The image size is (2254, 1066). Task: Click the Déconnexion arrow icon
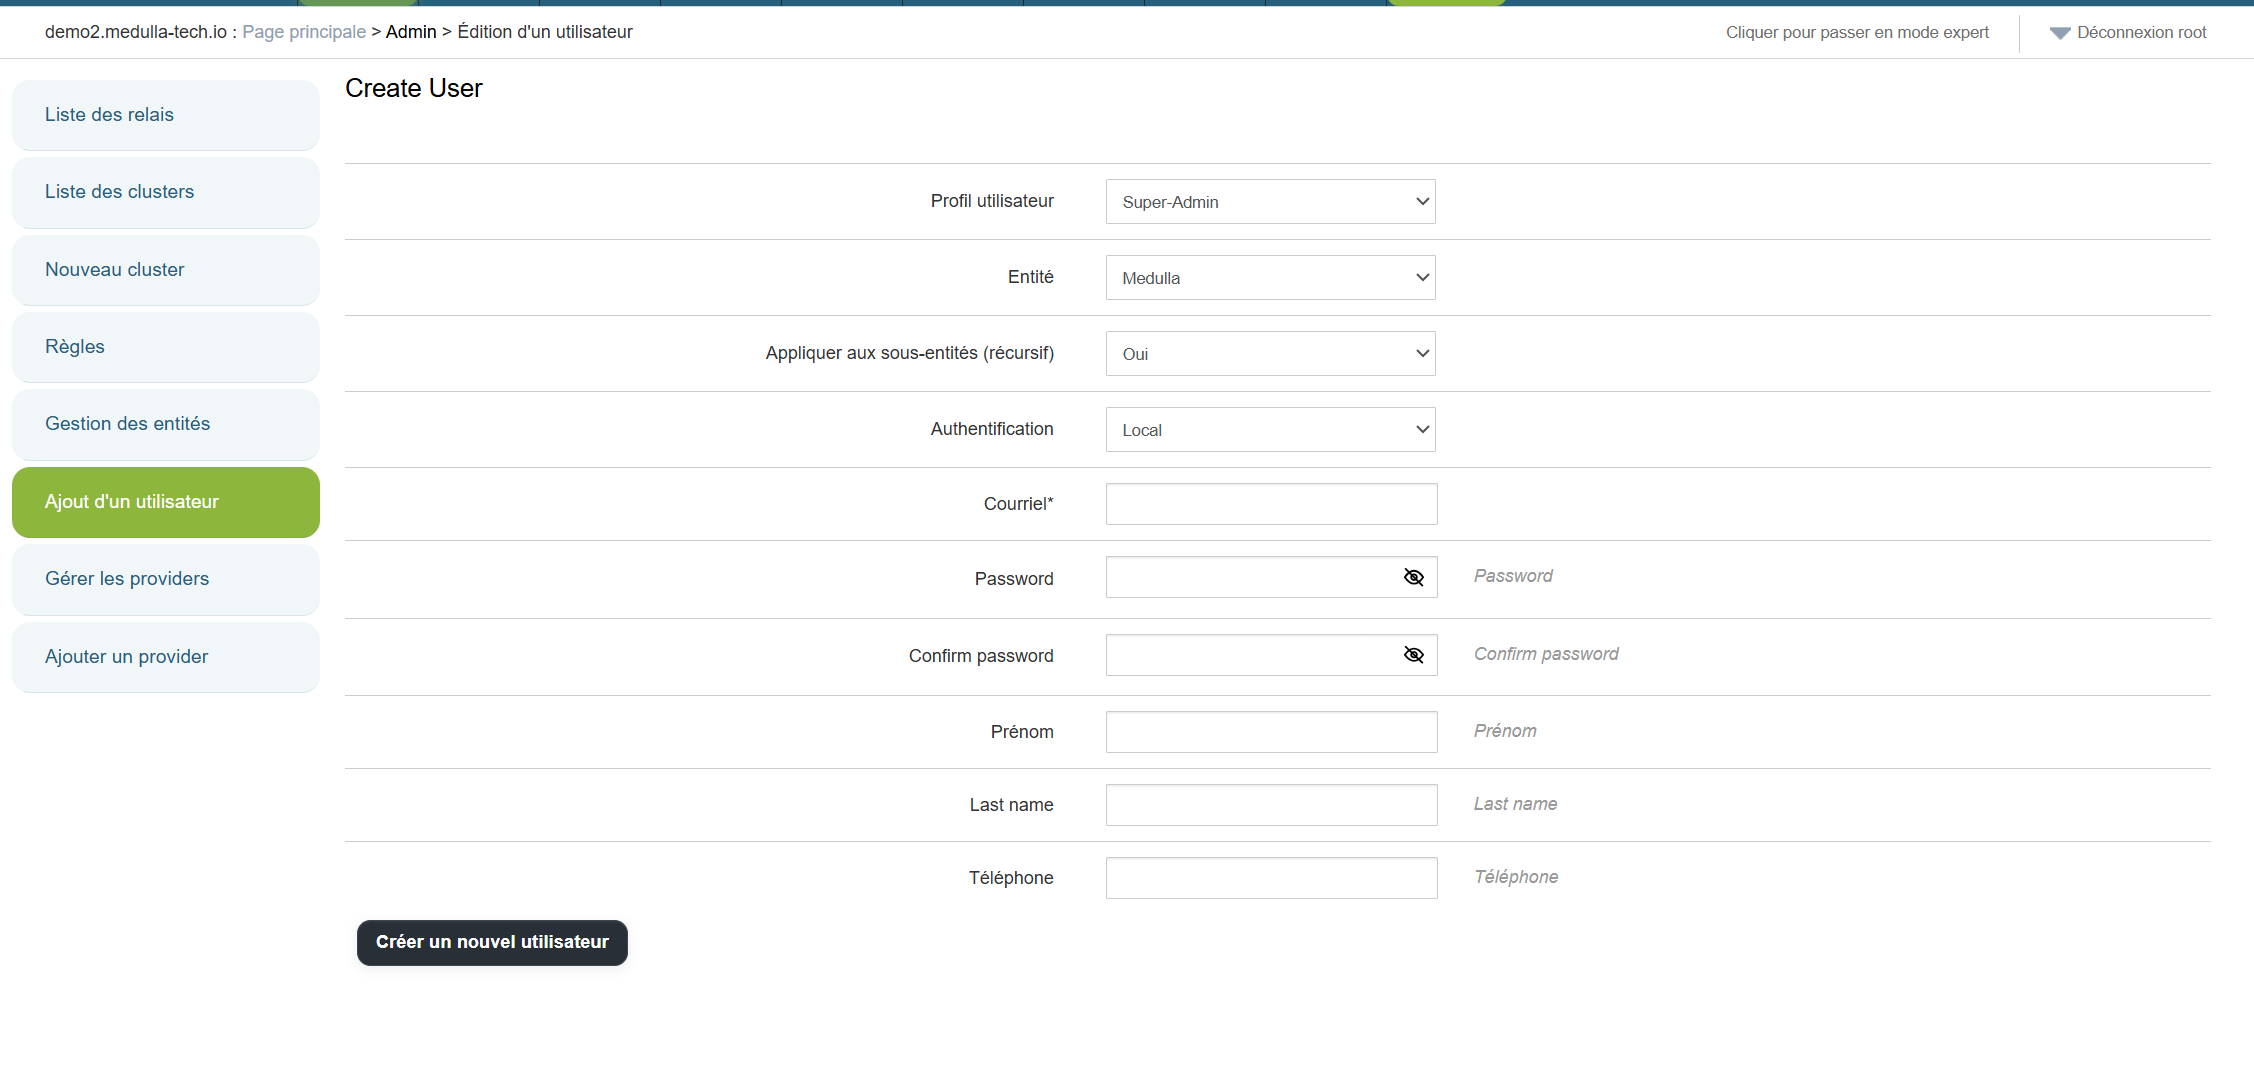click(2059, 33)
